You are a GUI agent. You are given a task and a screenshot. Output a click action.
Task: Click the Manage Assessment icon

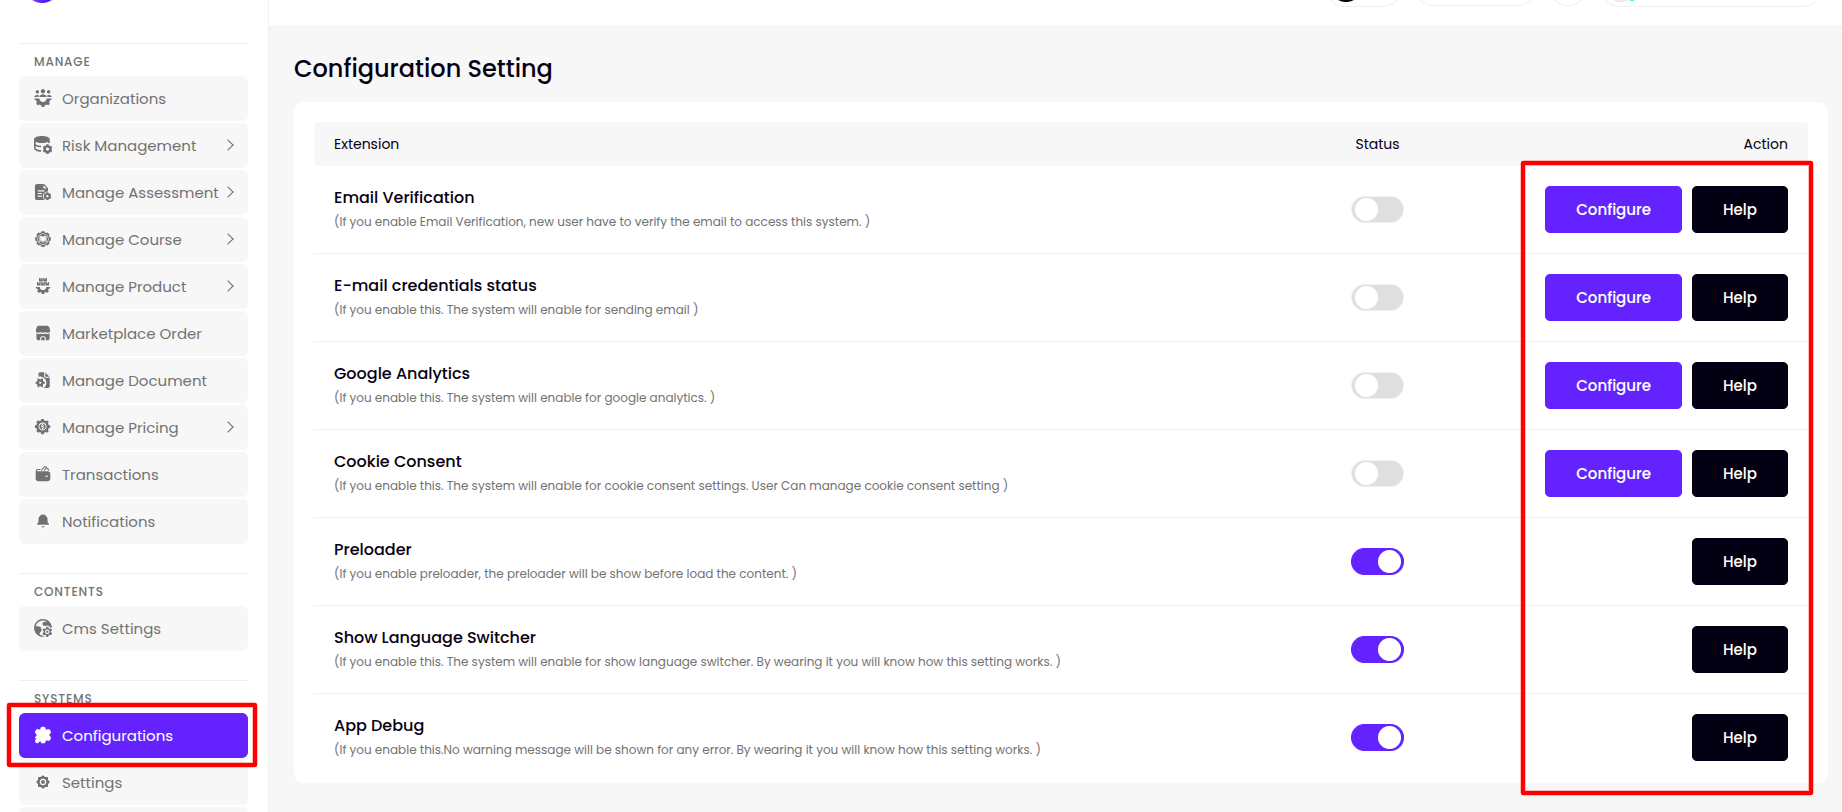click(43, 192)
